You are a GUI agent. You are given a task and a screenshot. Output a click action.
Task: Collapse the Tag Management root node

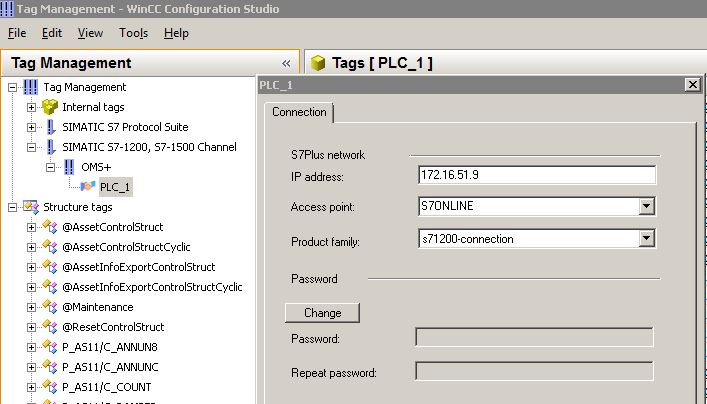13,87
